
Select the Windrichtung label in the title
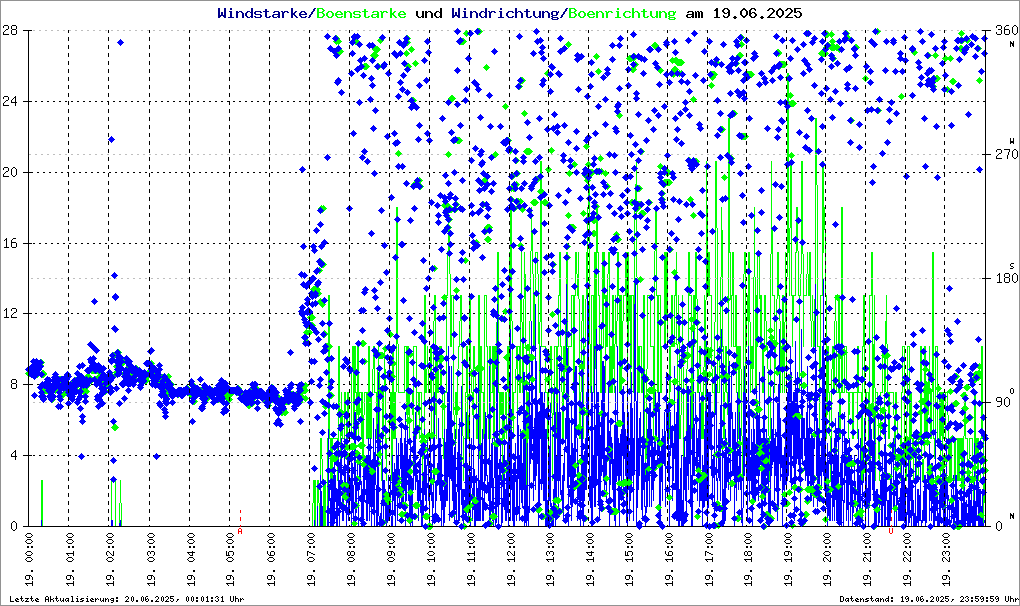pos(505,13)
